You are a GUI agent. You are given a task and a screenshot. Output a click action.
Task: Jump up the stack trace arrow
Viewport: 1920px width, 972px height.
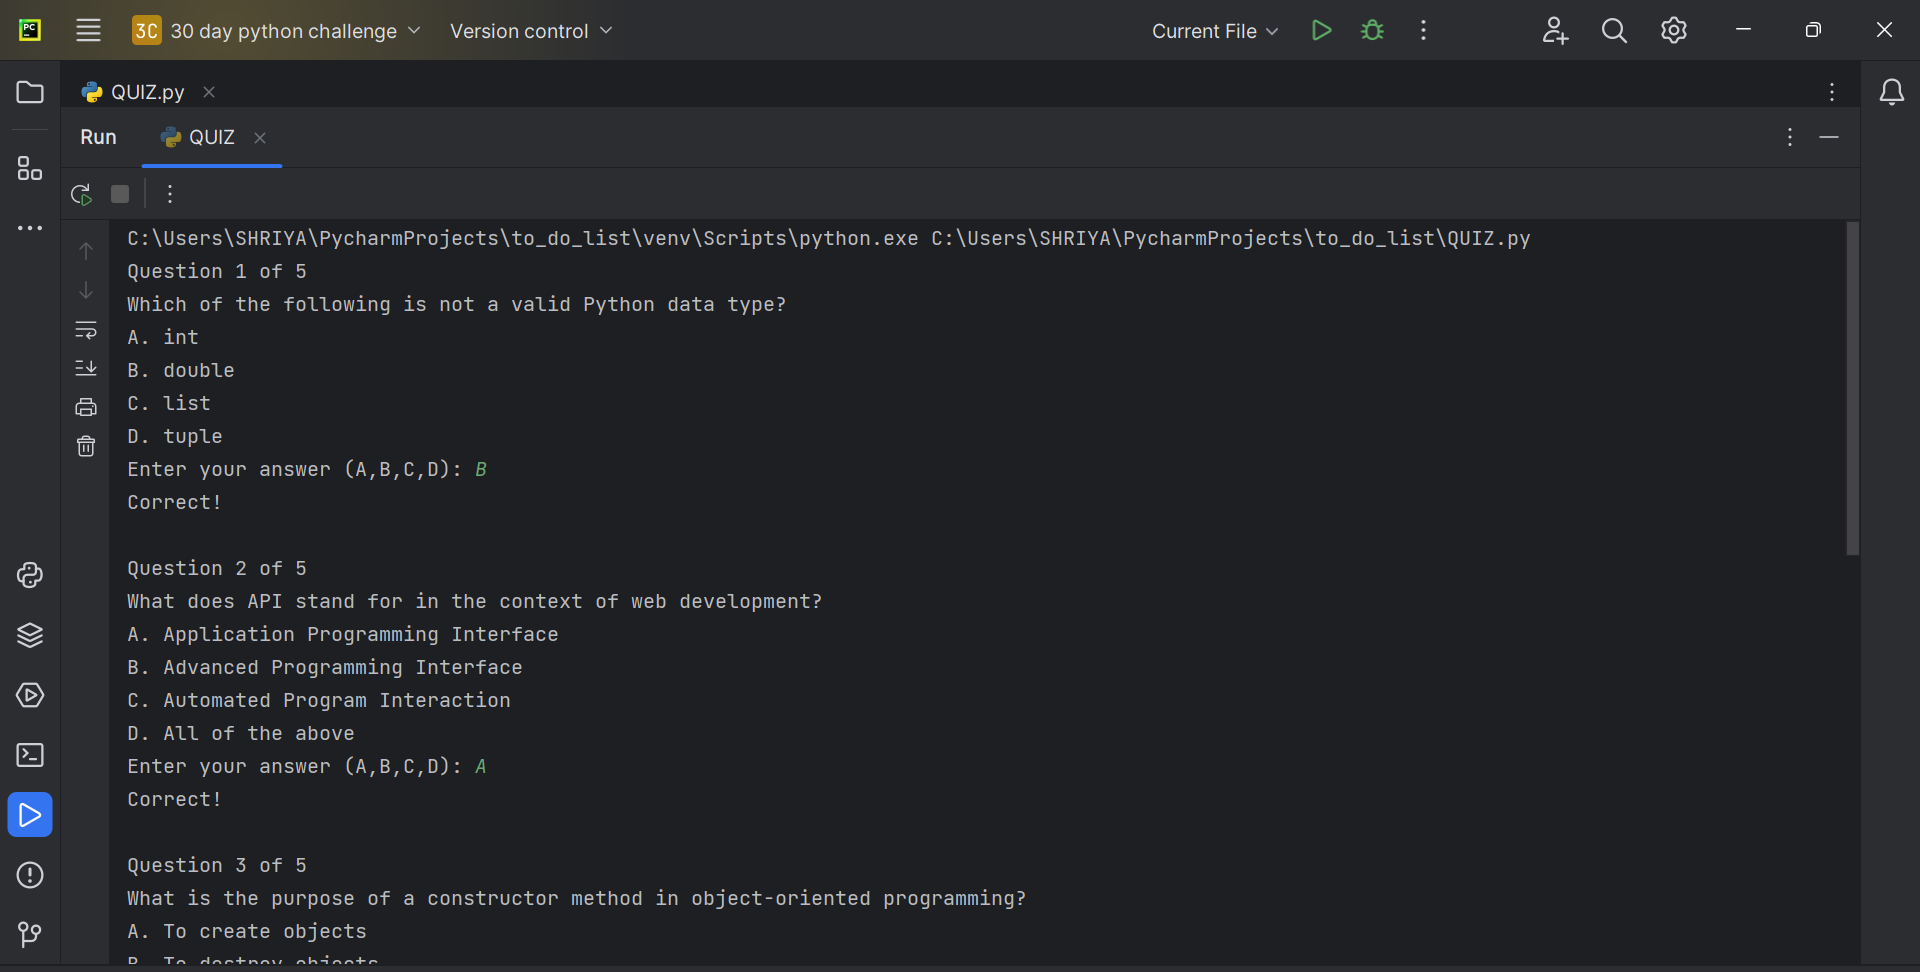(86, 251)
